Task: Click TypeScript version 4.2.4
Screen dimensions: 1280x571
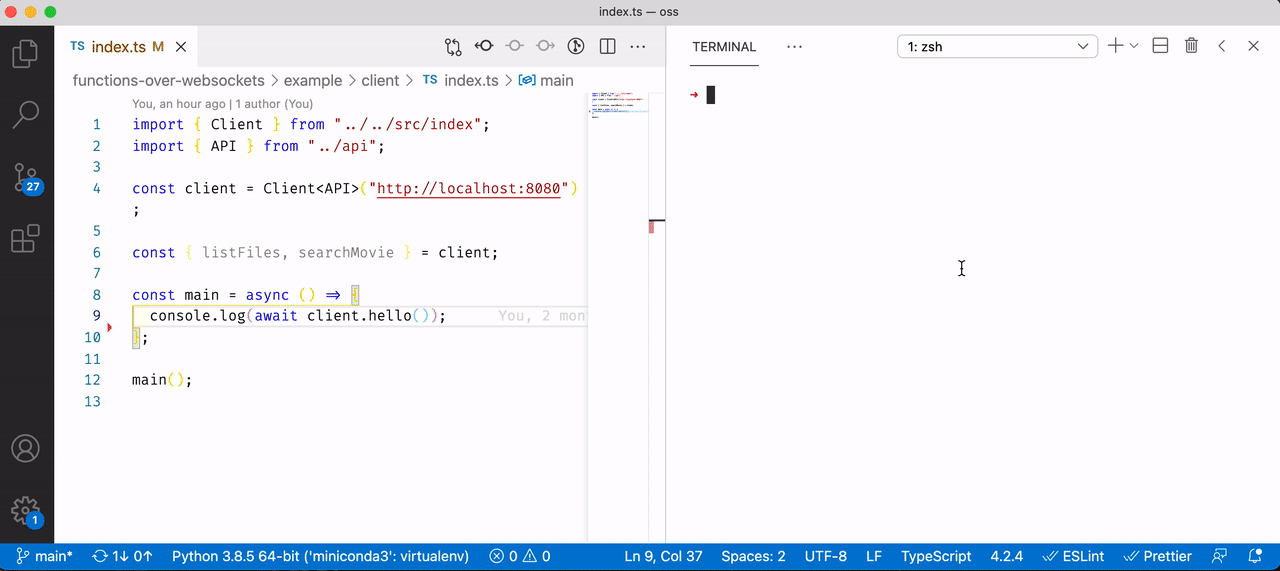Action: tap(1007, 556)
